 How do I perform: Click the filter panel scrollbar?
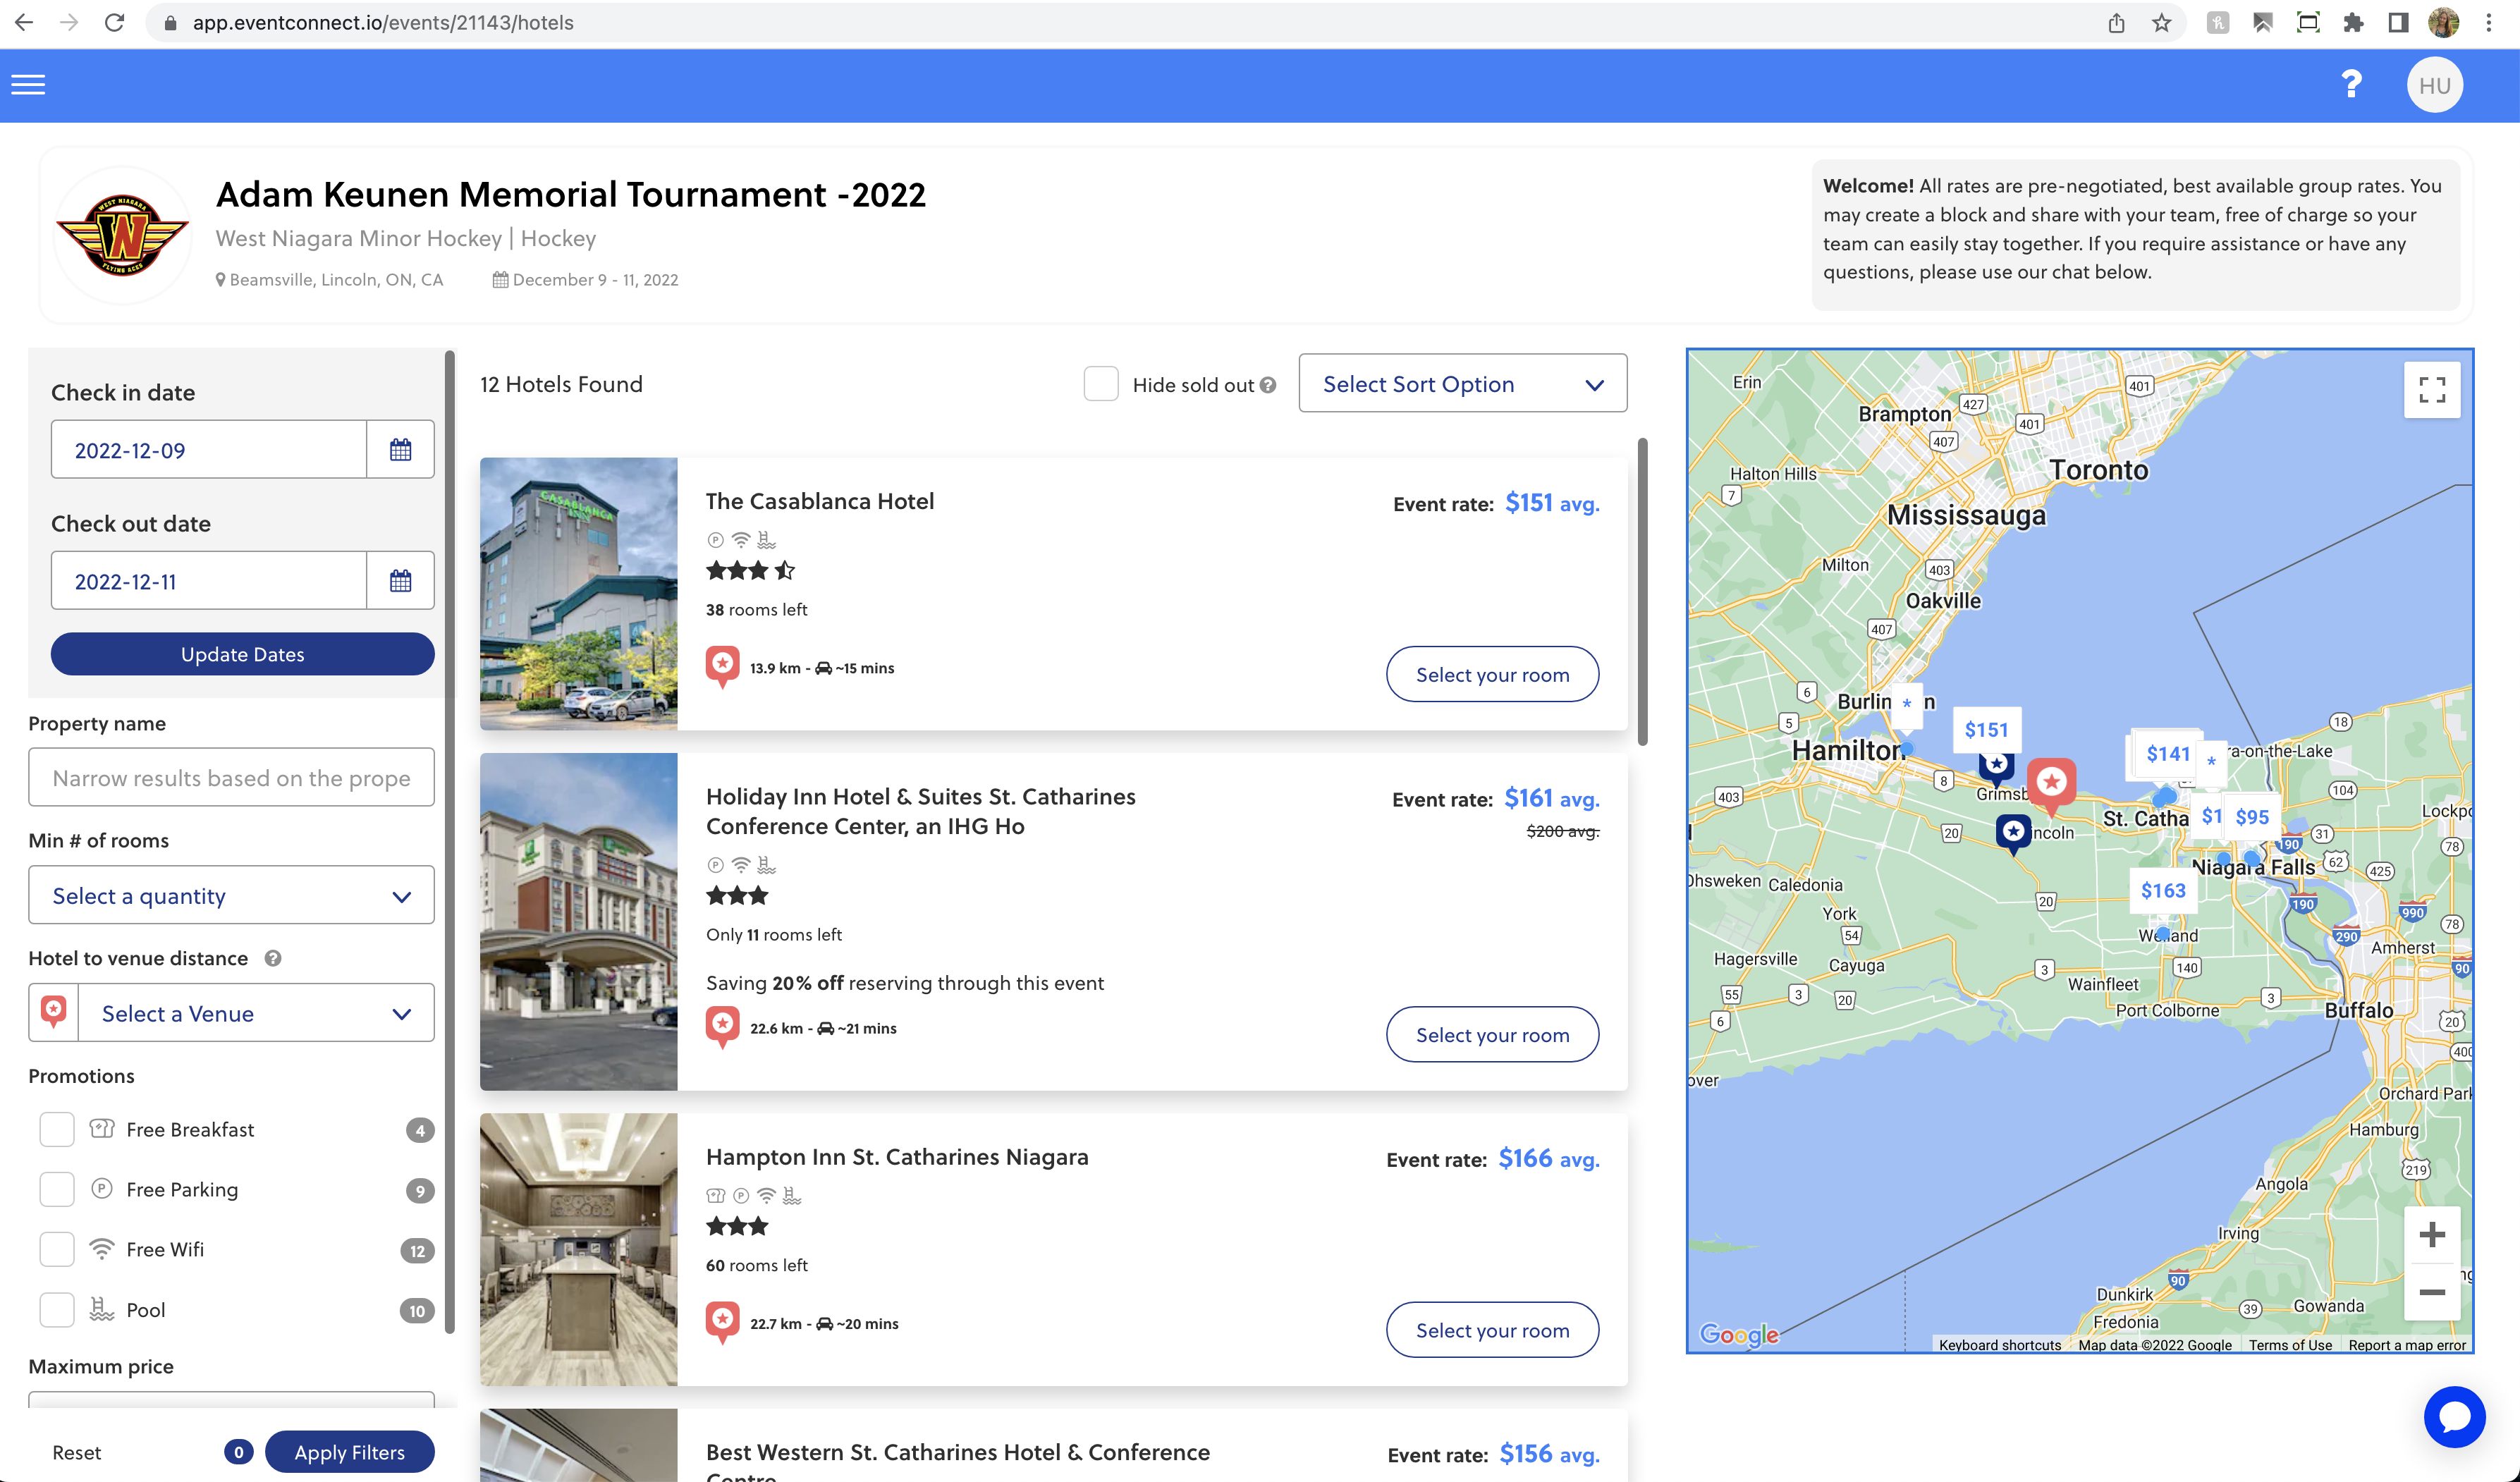450,842
